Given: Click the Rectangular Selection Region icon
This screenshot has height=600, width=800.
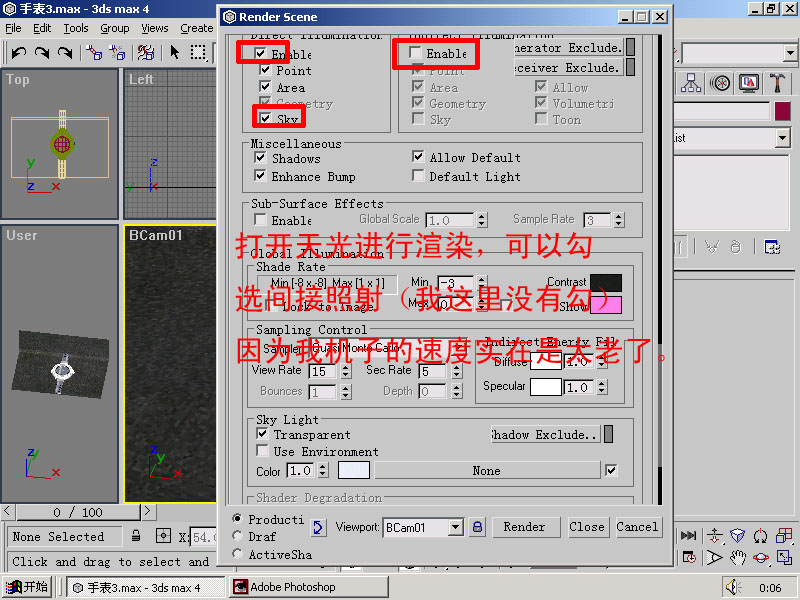Looking at the screenshot, I should [x=198, y=53].
